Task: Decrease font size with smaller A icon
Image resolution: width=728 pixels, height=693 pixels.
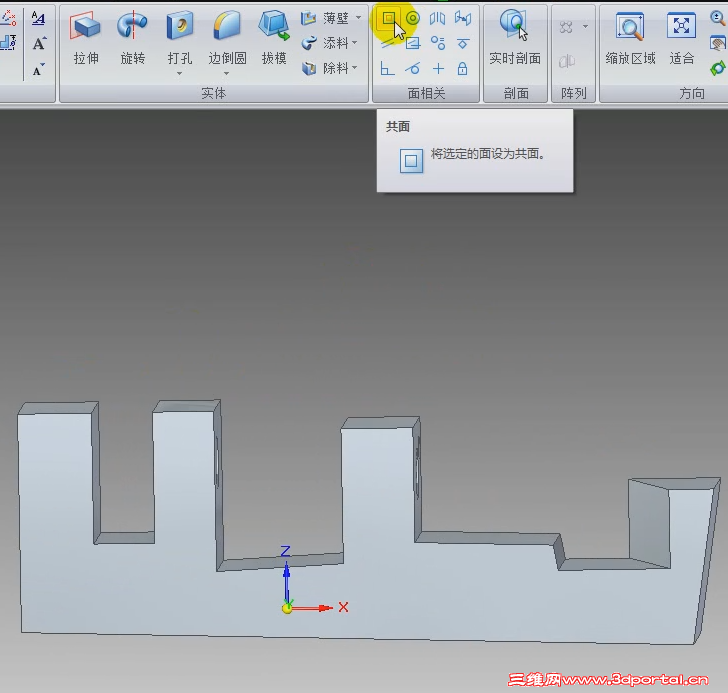Action: (x=38, y=69)
